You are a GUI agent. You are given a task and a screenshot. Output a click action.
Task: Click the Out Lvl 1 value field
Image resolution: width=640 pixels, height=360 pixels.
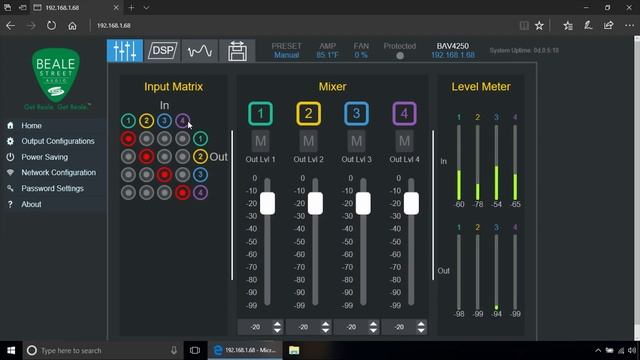point(256,327)
